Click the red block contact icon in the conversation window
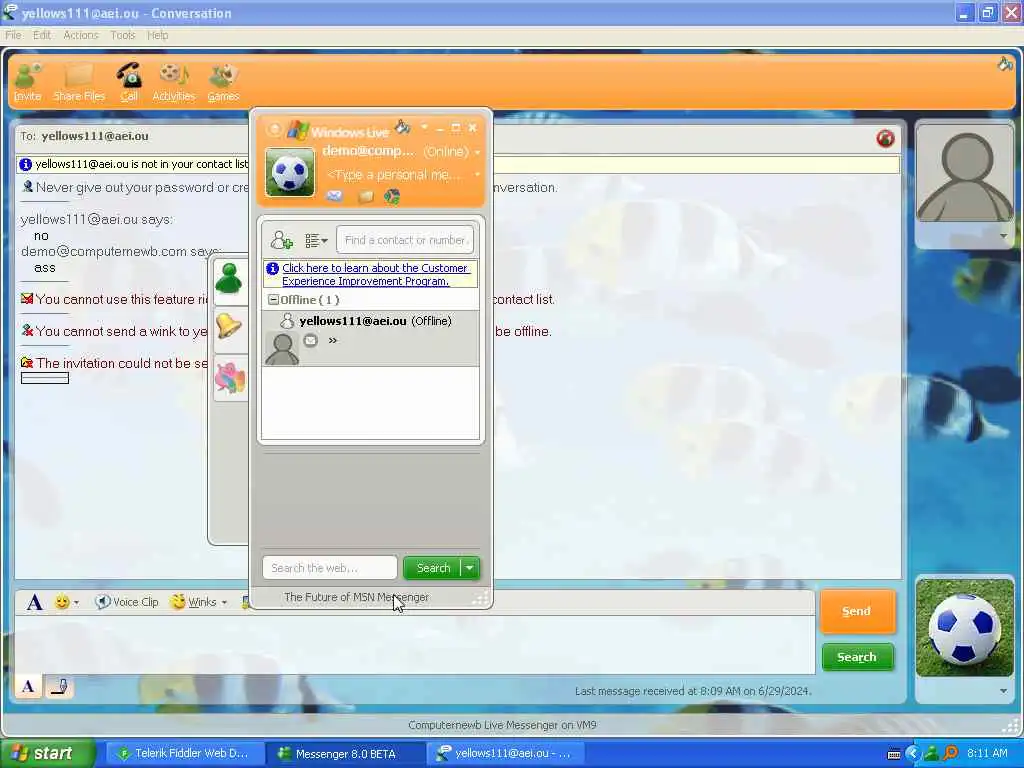Screen dimensions: 1024x768 885,138
